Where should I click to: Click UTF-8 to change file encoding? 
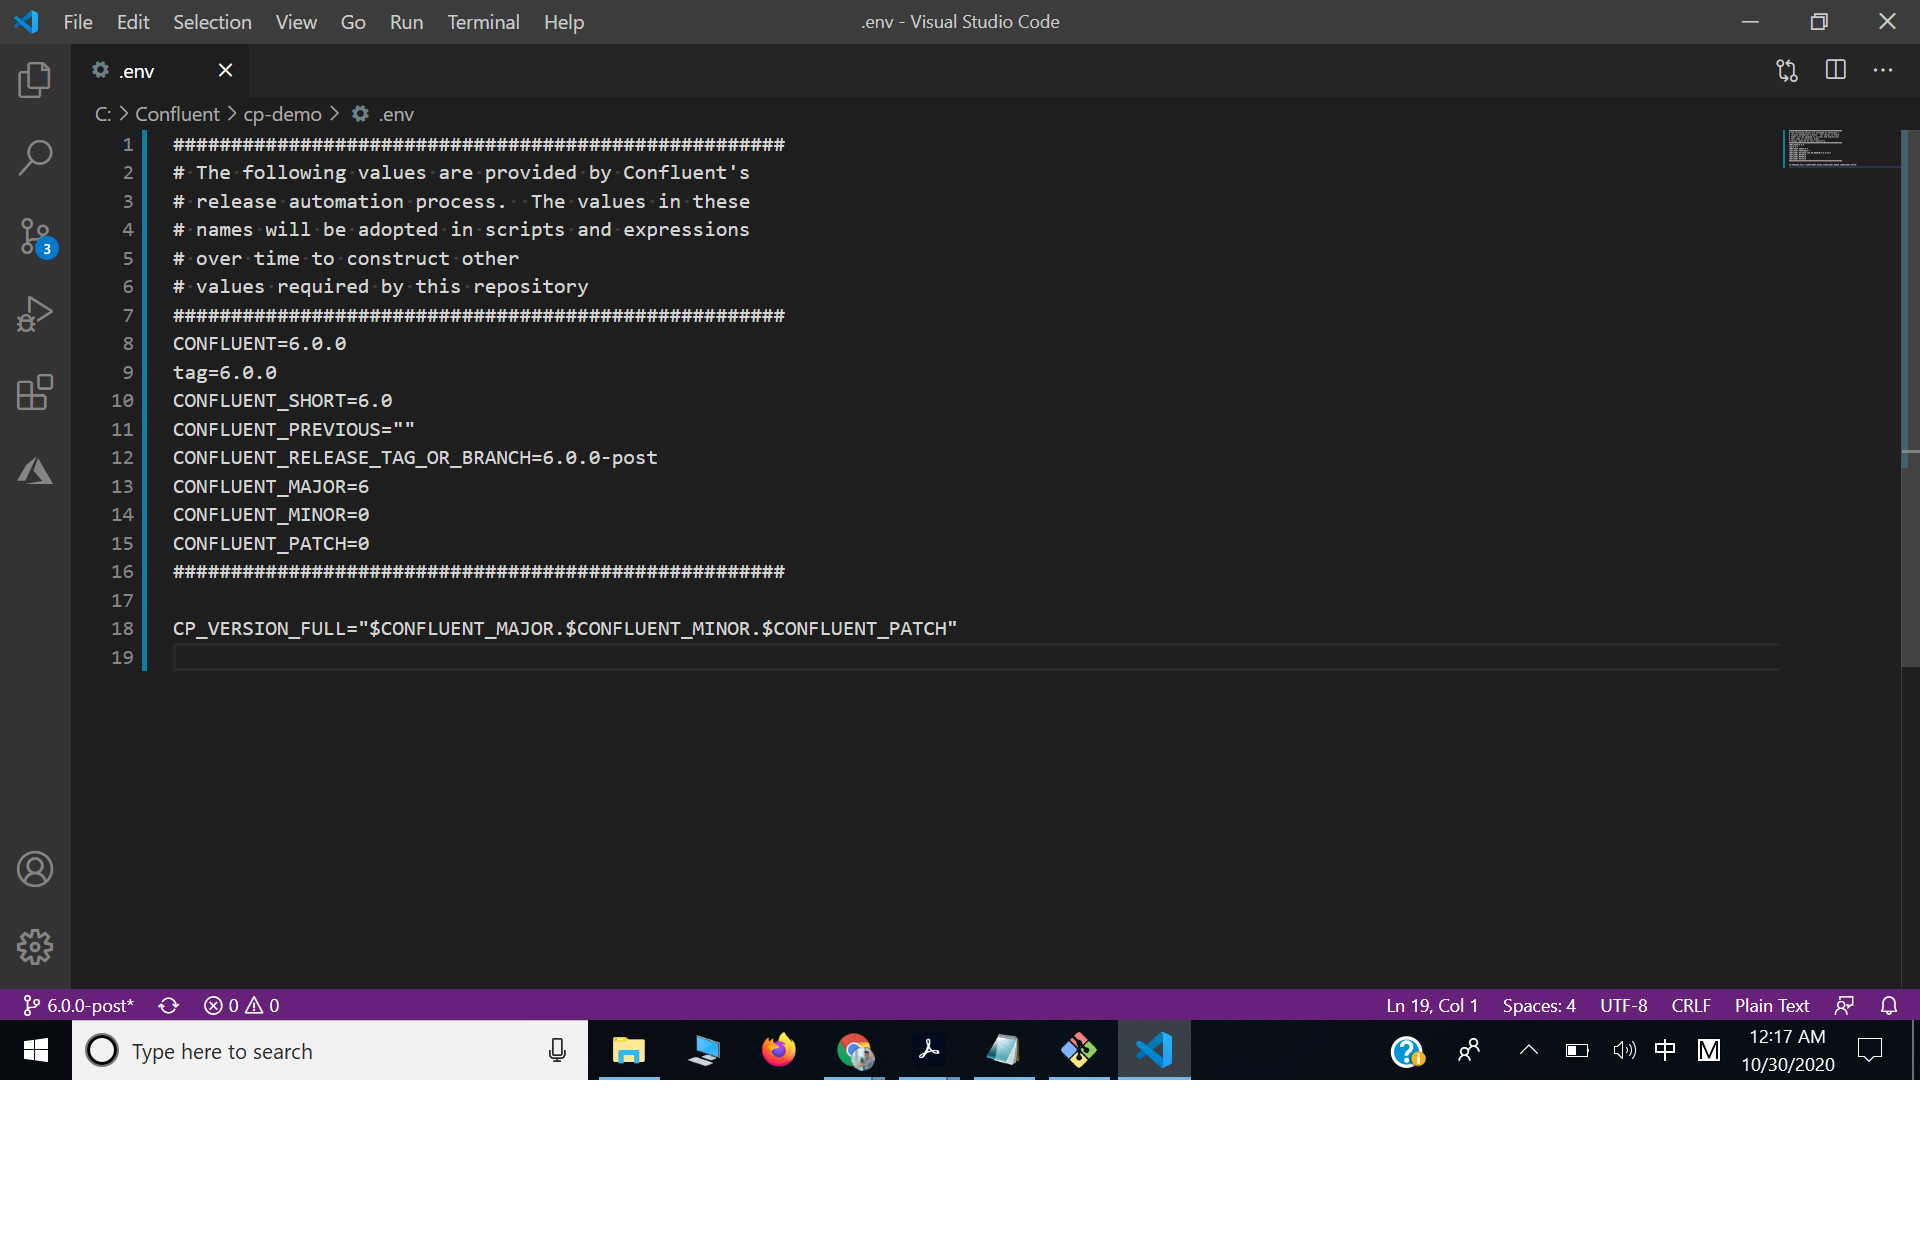[x=1623, y=1005]
